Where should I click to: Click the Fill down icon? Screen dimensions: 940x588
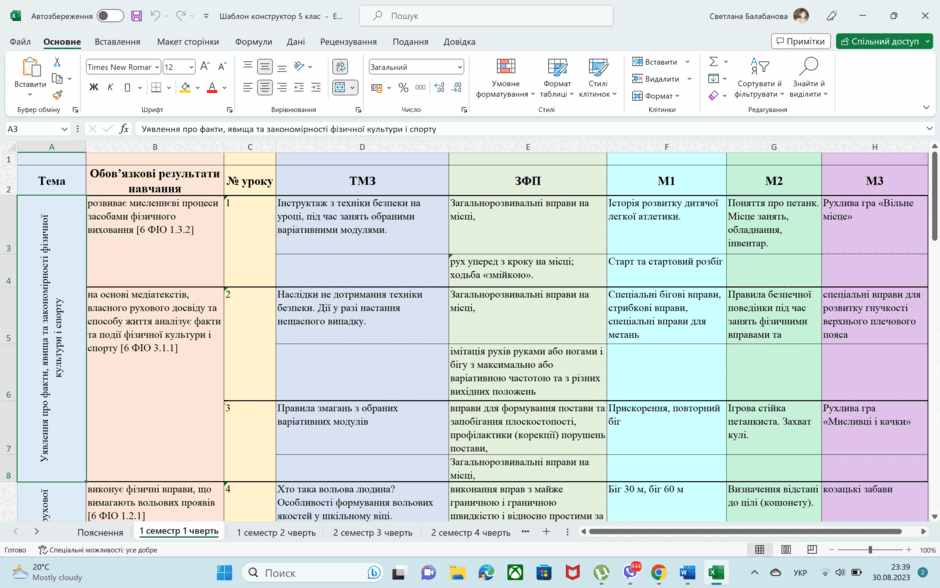(x=713, y=79)
